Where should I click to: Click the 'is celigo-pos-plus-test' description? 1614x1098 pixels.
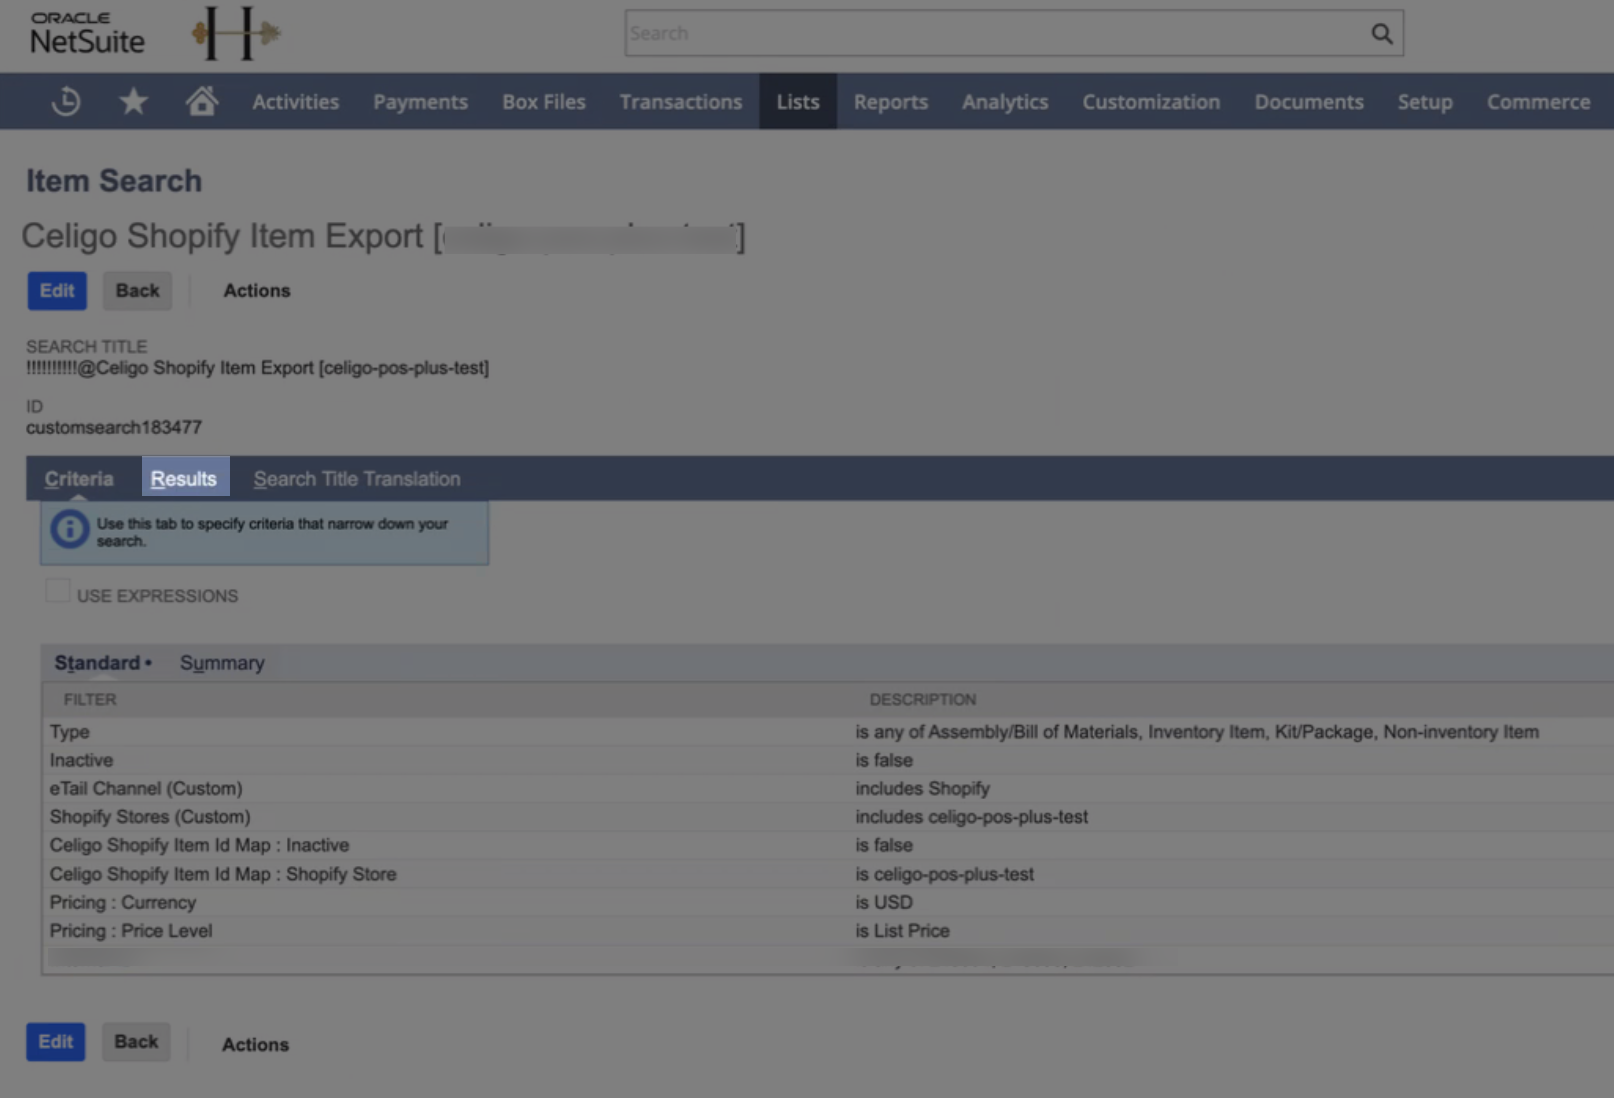click(x=944, y=874)
